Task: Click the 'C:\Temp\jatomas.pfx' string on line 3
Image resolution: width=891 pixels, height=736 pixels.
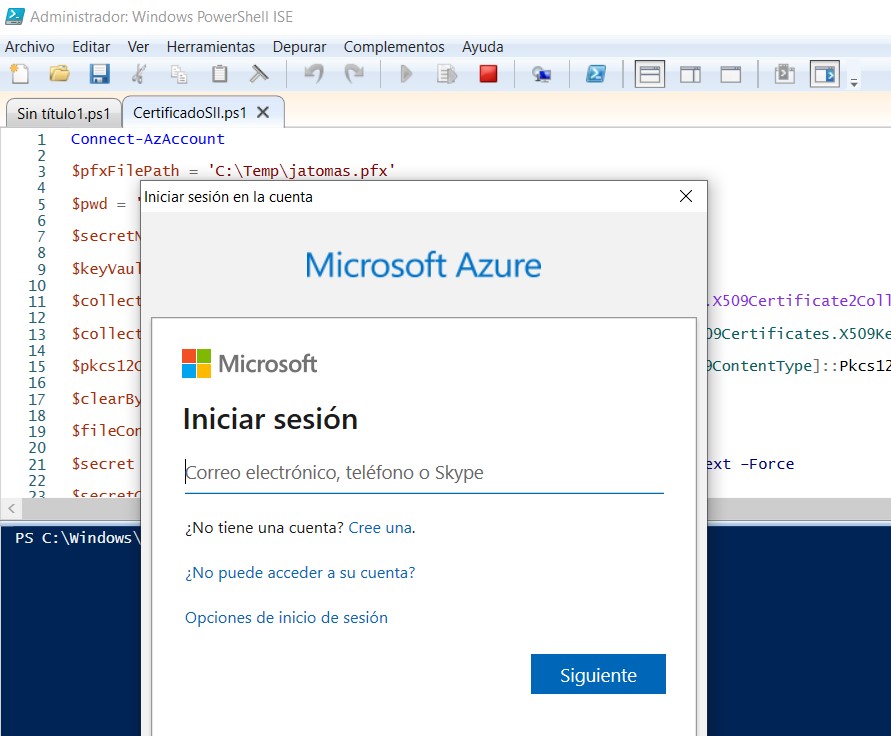Action: click(x=302, y=171)
